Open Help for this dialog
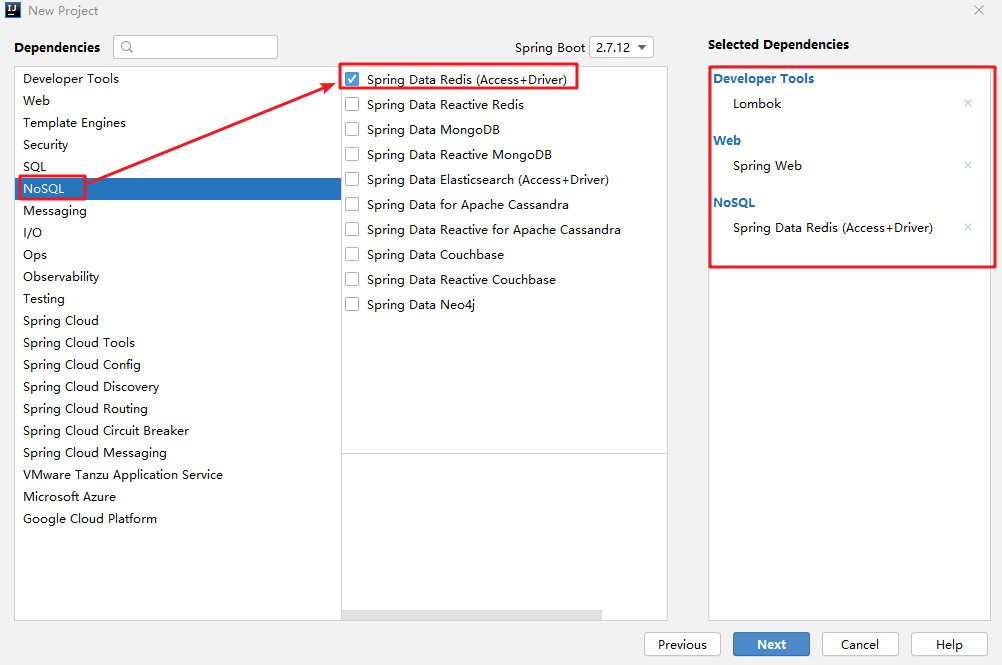This screenshot has height=665, width=1002. 949,645
